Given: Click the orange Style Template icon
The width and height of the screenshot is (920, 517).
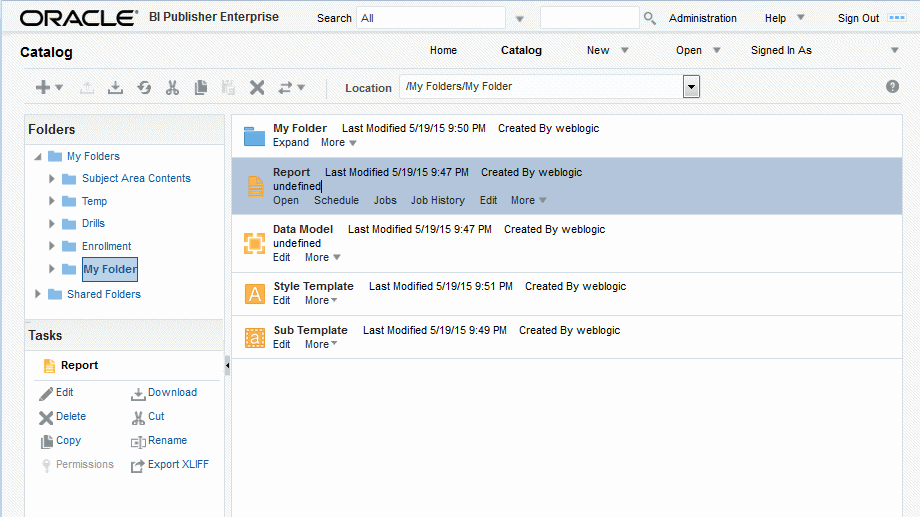Looking at the screenshot, I should point(255,294).
